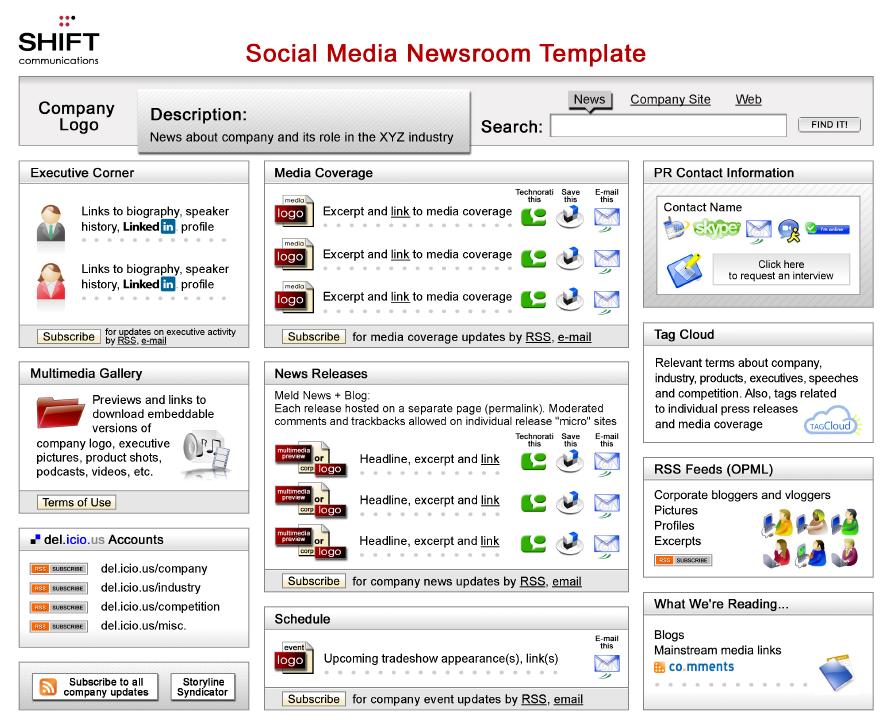Open the Terms of Use button
Viewport: 891px width, 726px height.
click(77, 502)
